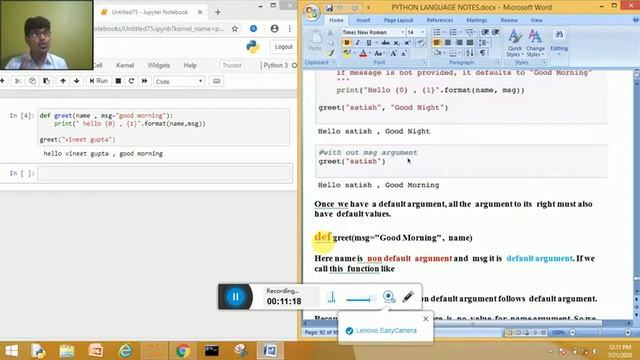Apply text highlight color in Word
Image resolution: width=640 pixels, height=360 pixels.
tap(347, 53)
